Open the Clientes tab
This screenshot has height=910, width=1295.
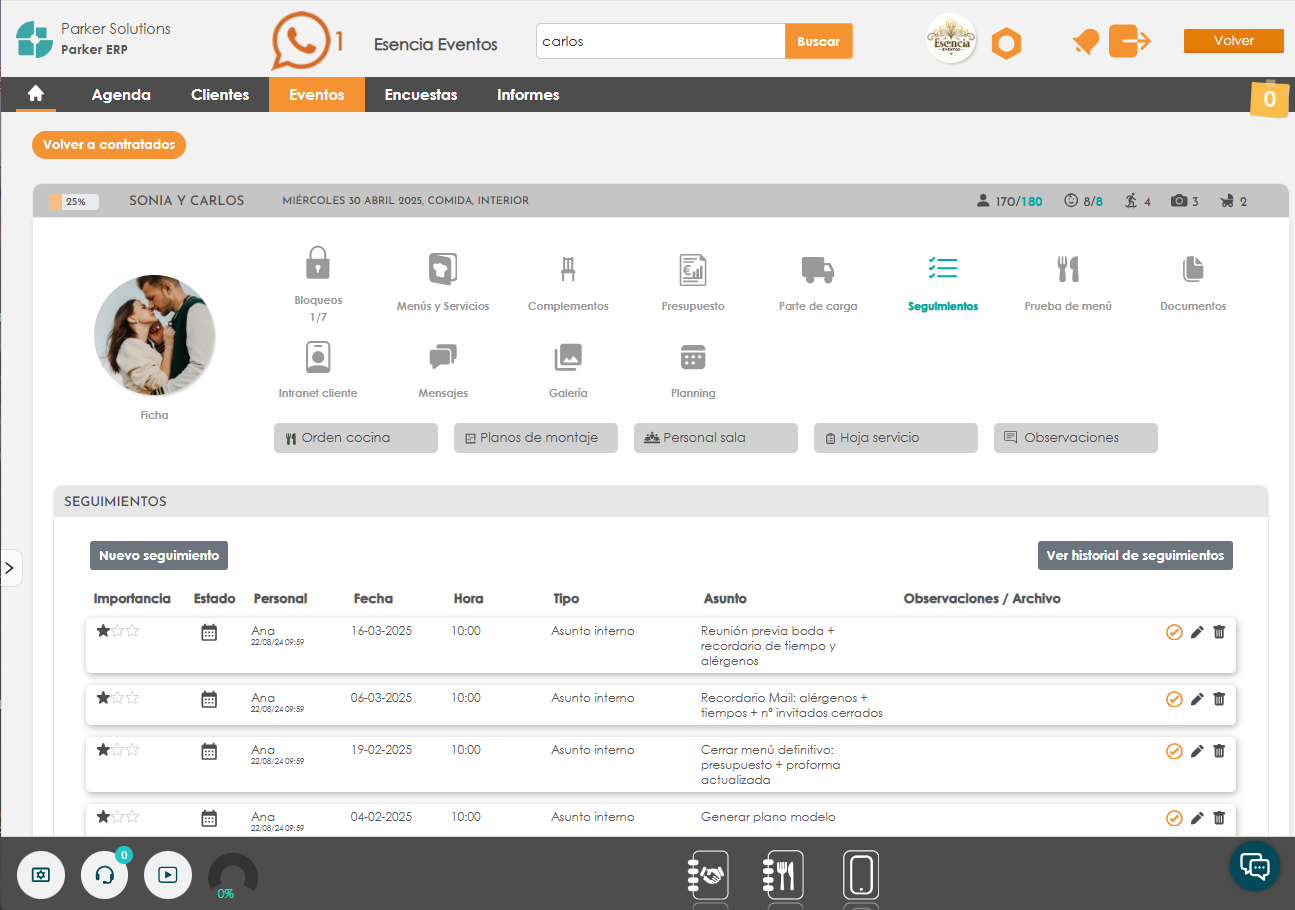tap(220, 95)
